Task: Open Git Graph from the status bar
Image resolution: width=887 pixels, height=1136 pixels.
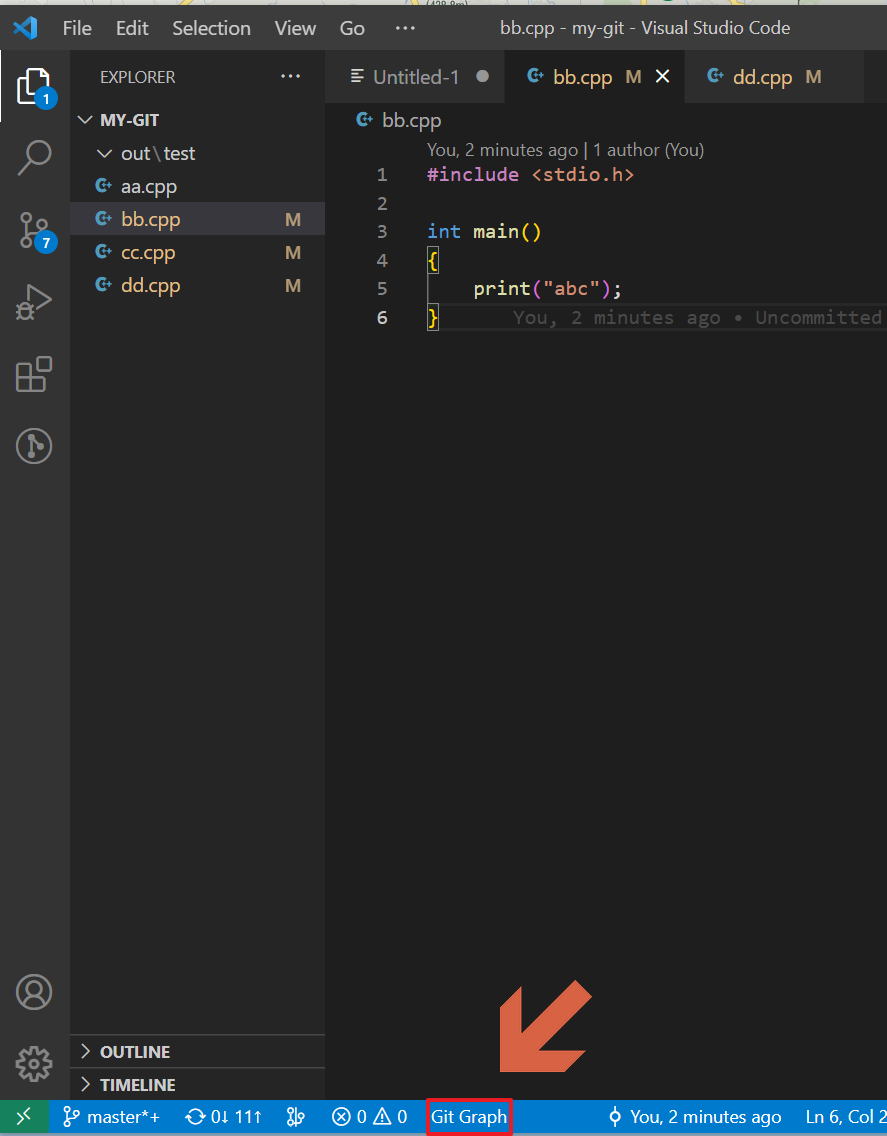Action: click(x=468, y=1116)
